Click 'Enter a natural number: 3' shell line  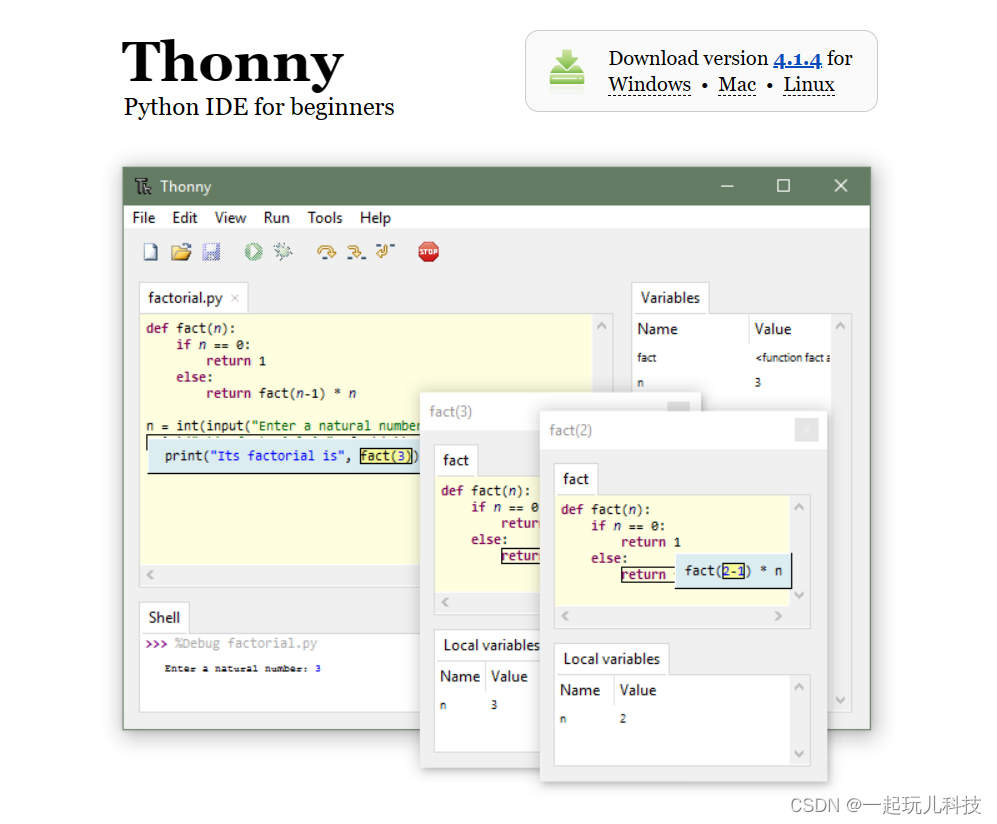coord(242,669)
